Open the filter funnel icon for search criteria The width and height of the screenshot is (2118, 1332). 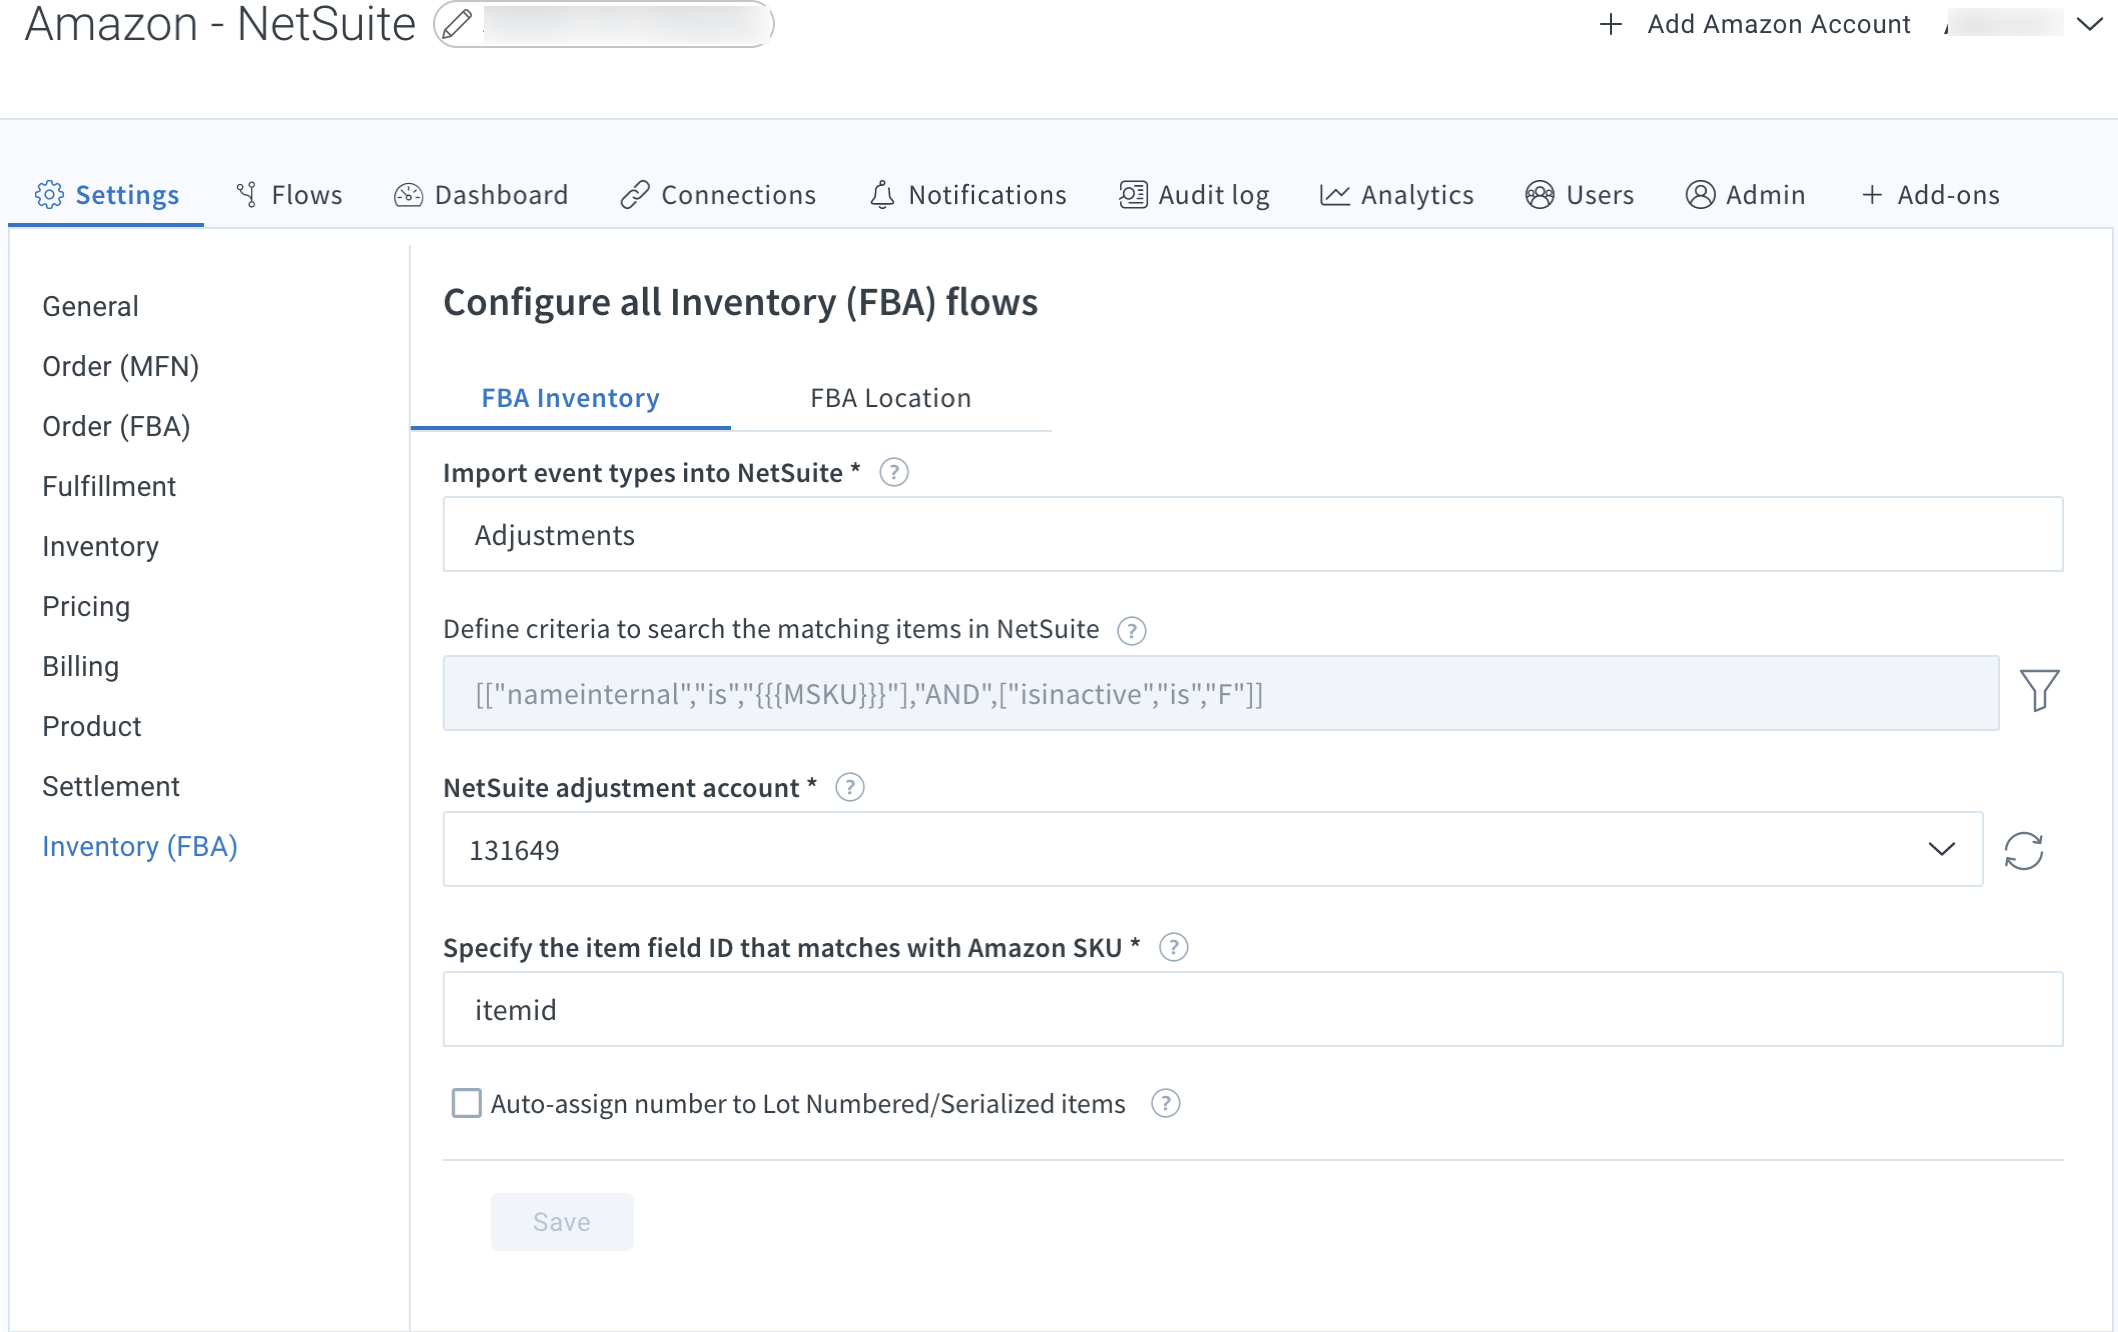coord(2039,690)
